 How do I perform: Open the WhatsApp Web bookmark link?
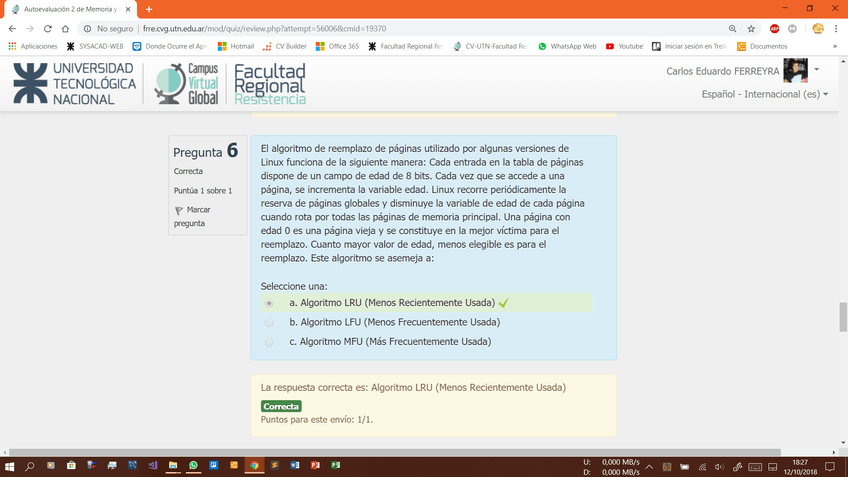coord(567,46)
